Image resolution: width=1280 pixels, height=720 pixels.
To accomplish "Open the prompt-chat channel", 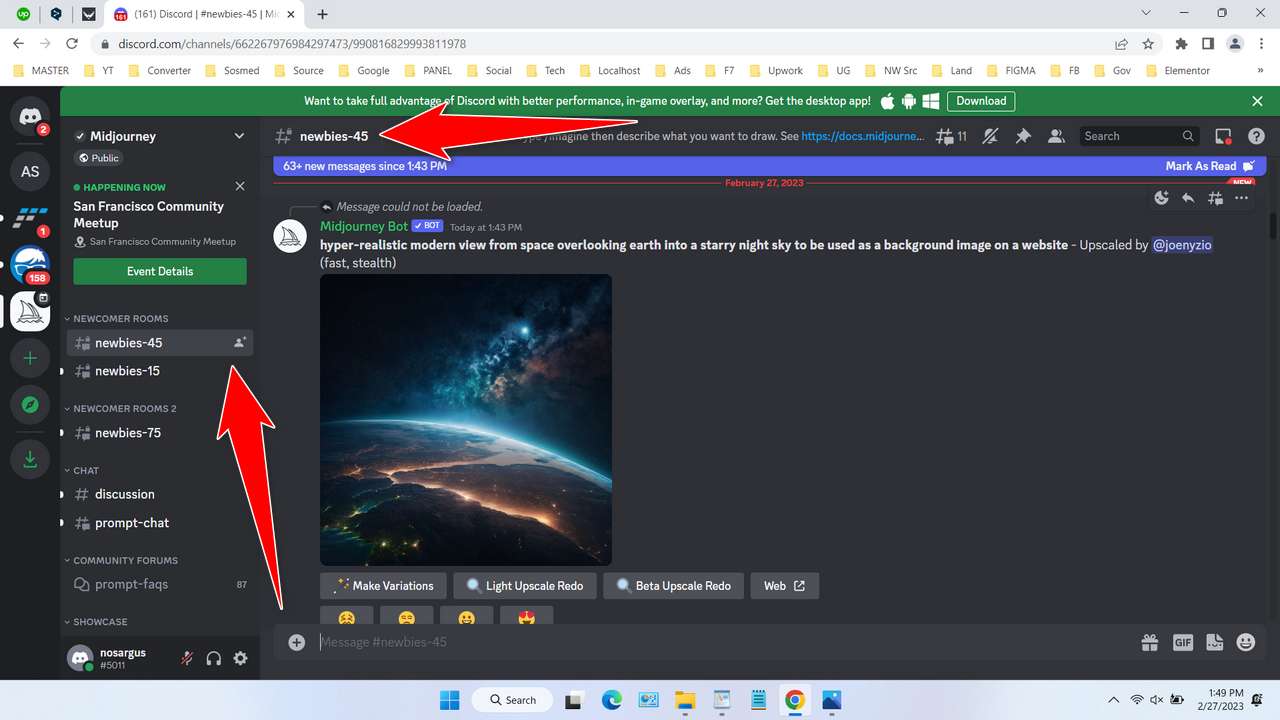I will click(x=132, y=523).
